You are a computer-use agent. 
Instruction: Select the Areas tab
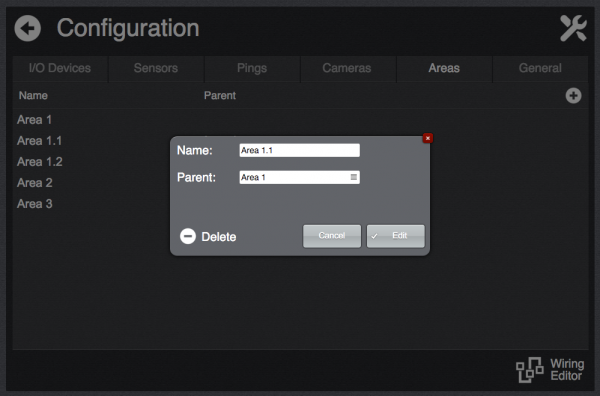pos(444,68)
